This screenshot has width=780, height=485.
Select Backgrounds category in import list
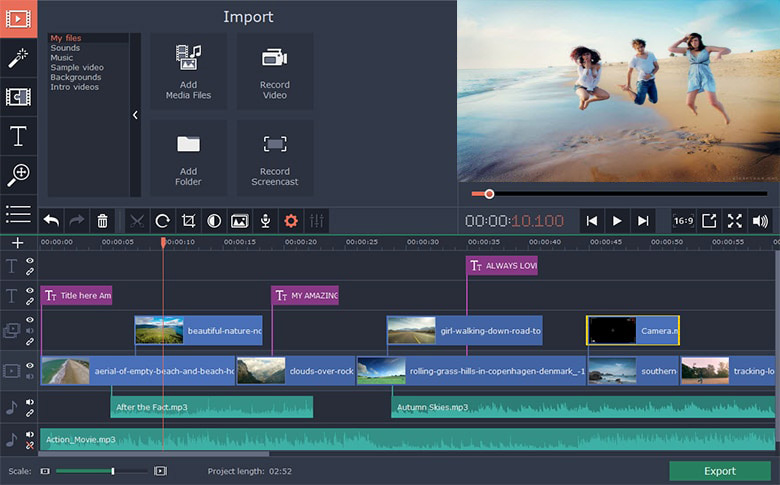[x=76, y=77]
